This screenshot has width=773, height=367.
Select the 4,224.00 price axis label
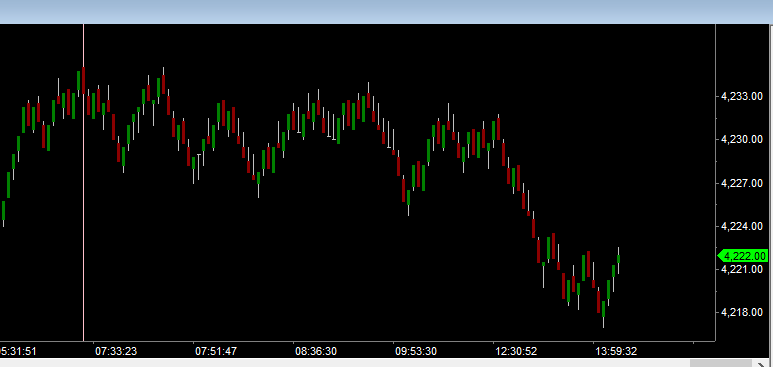[742, 226]
